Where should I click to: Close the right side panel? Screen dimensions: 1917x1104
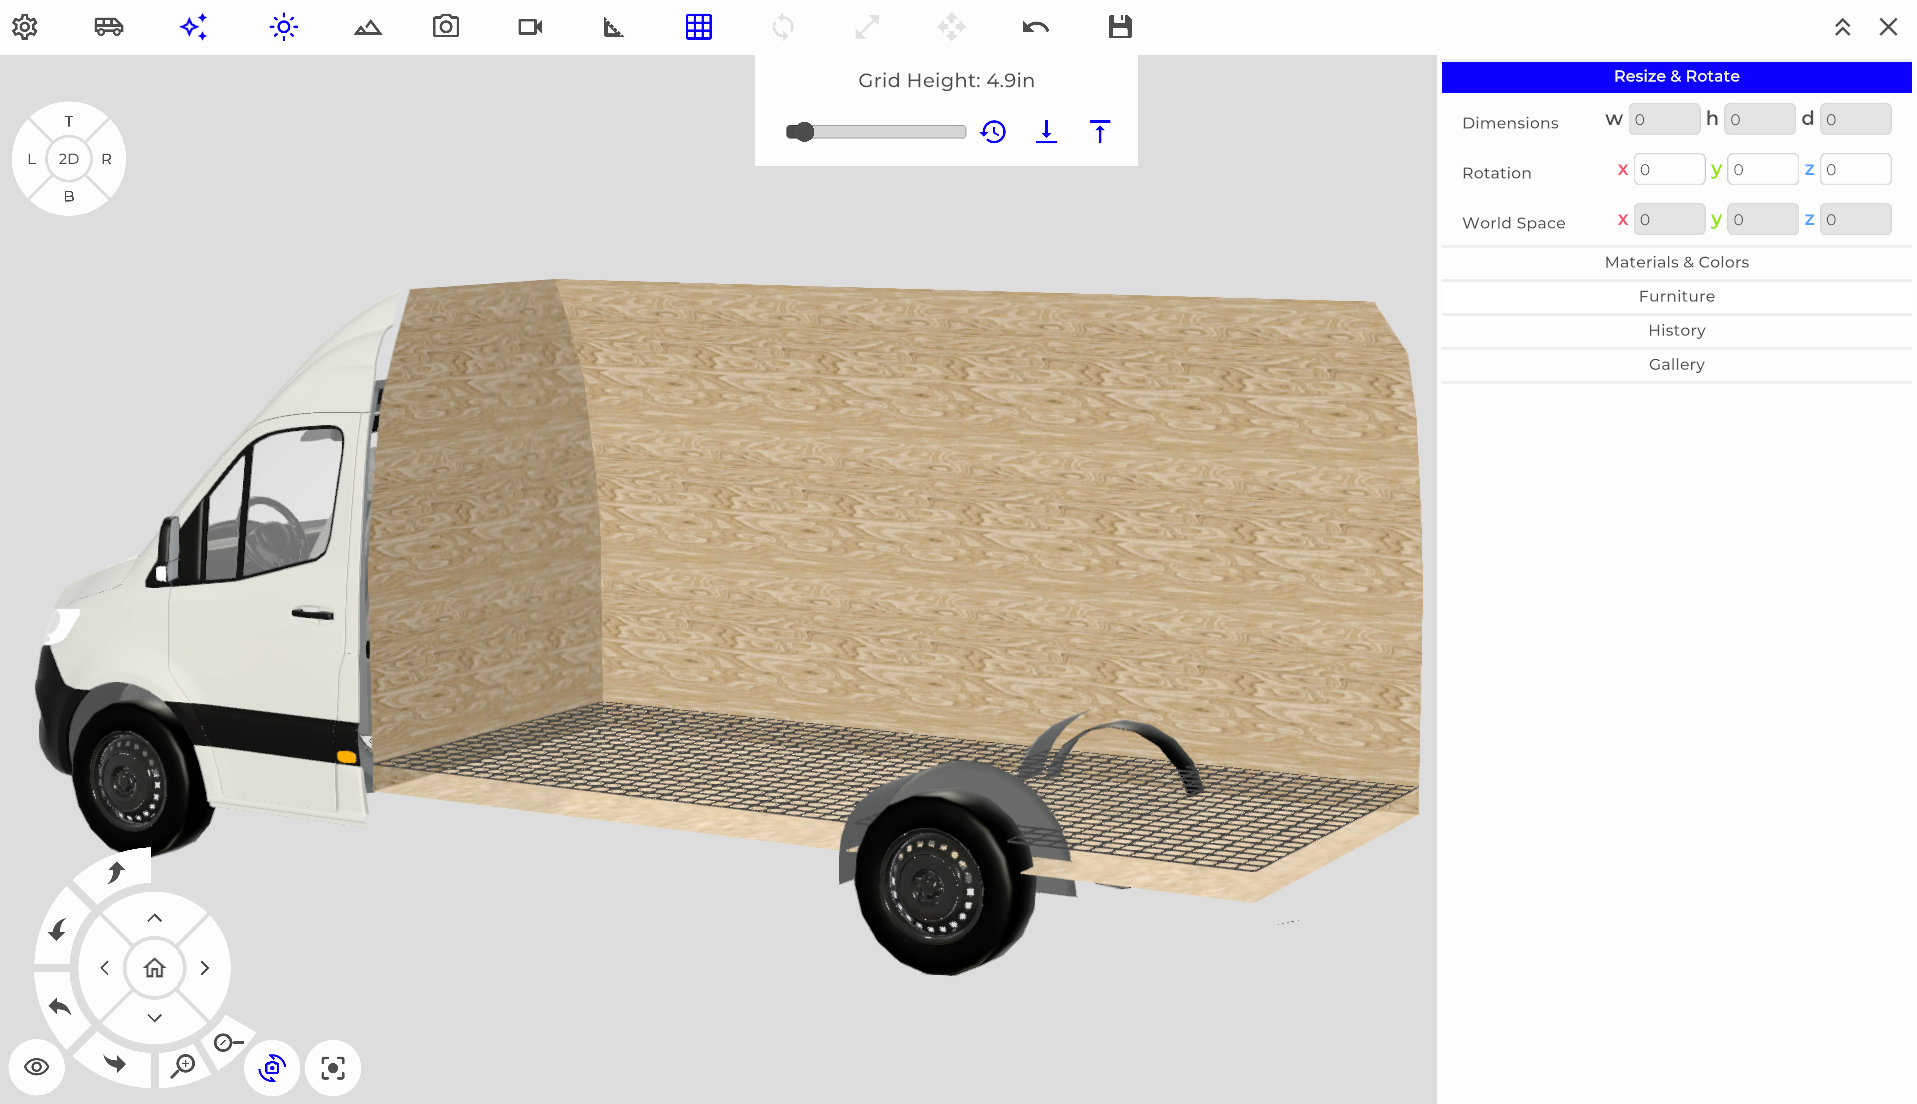click(x=1888, y=27)
